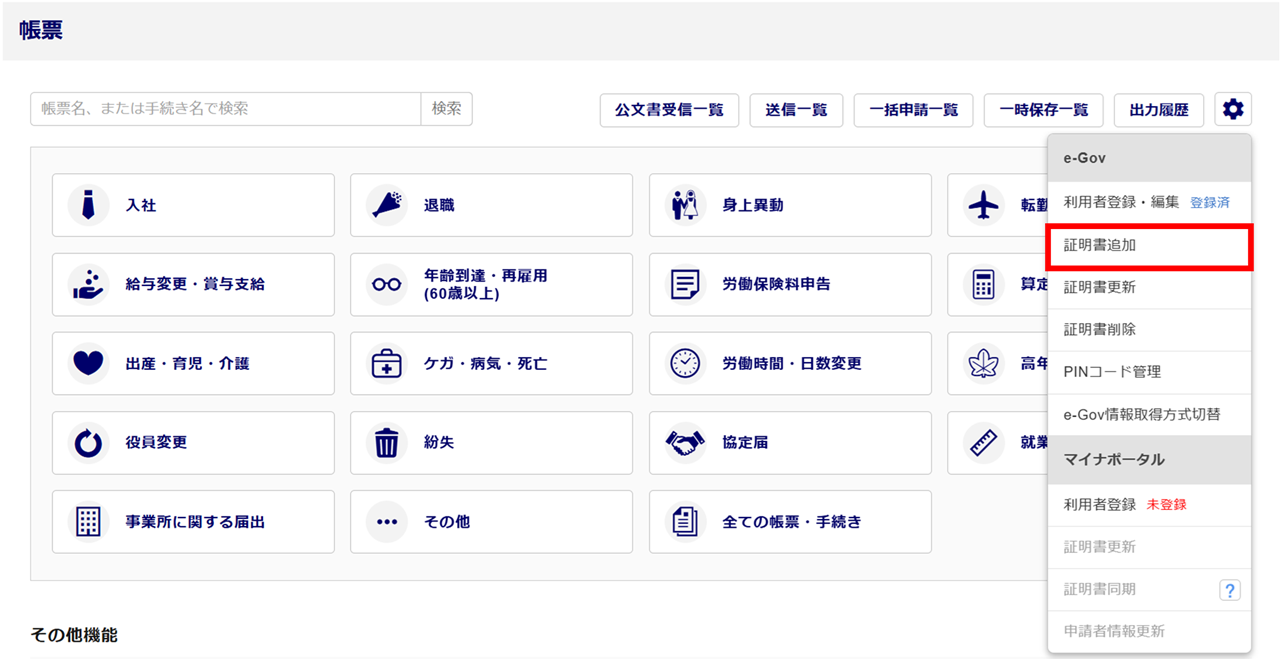Open 給与変更・賞与支給 category
Image resolution: width=1280 pixels, height=659 pixels.
click(x=193, y=284)
